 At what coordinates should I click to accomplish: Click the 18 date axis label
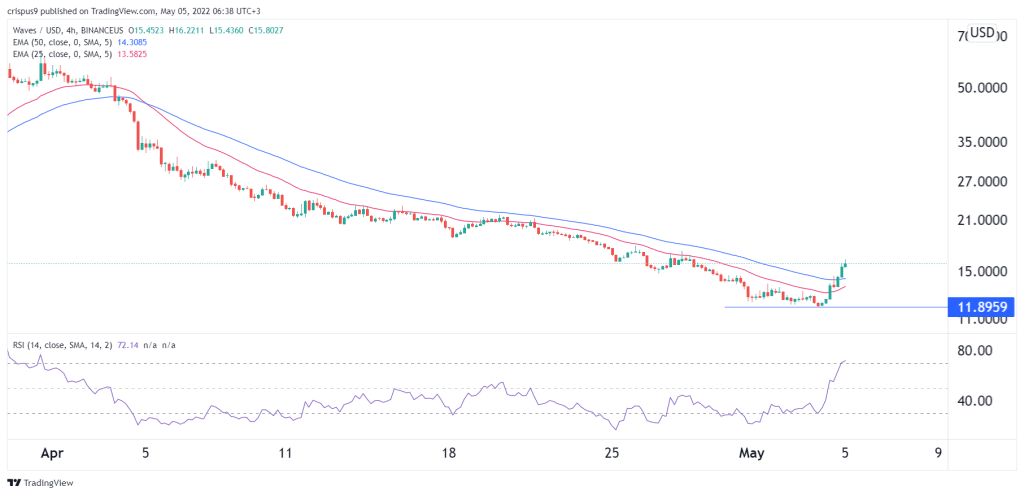tap(447, 453)
